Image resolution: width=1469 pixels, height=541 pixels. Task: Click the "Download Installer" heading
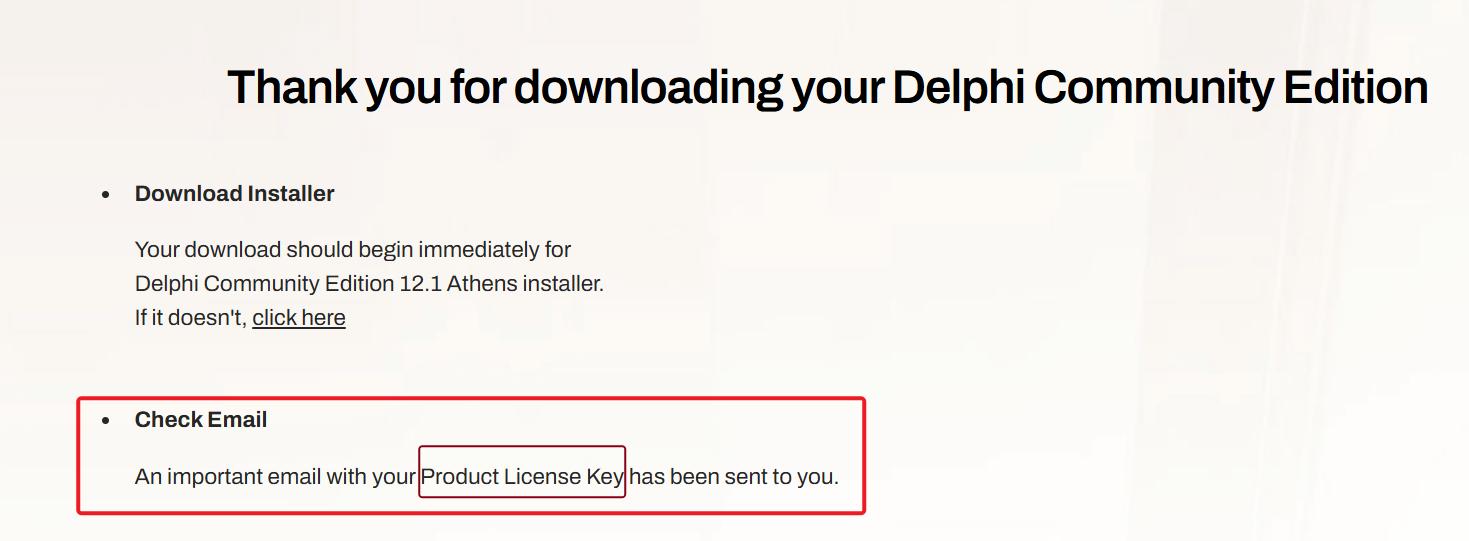pyautogui.click(x=234, y=194)
